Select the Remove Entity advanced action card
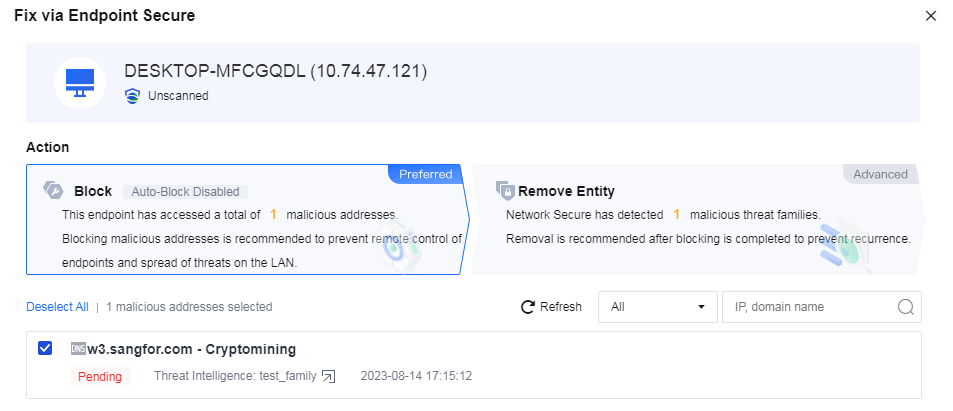Screen dimensions: 953x411 click(x=695, y=220)
